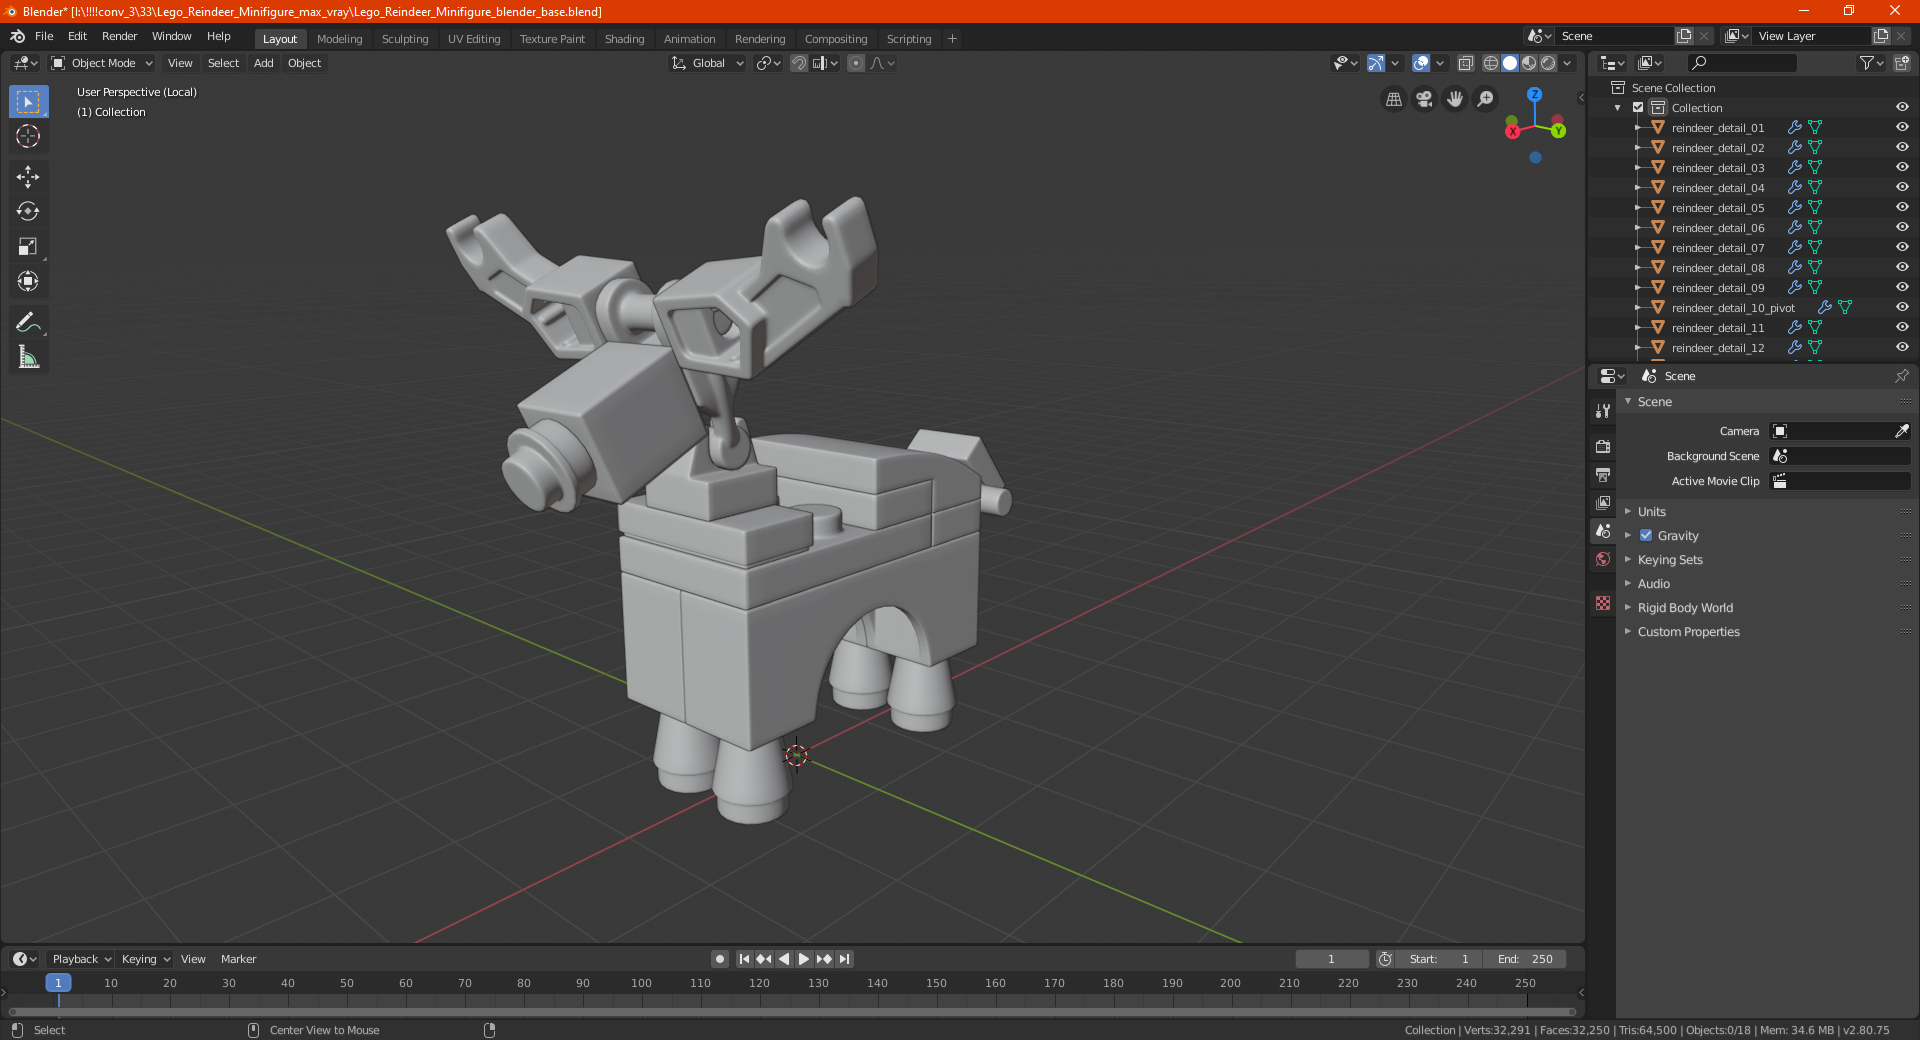Jump to the timeline start frame
Image resolution: width=1920 pixels, height=1040 pixels.
(x=744, y=959)
